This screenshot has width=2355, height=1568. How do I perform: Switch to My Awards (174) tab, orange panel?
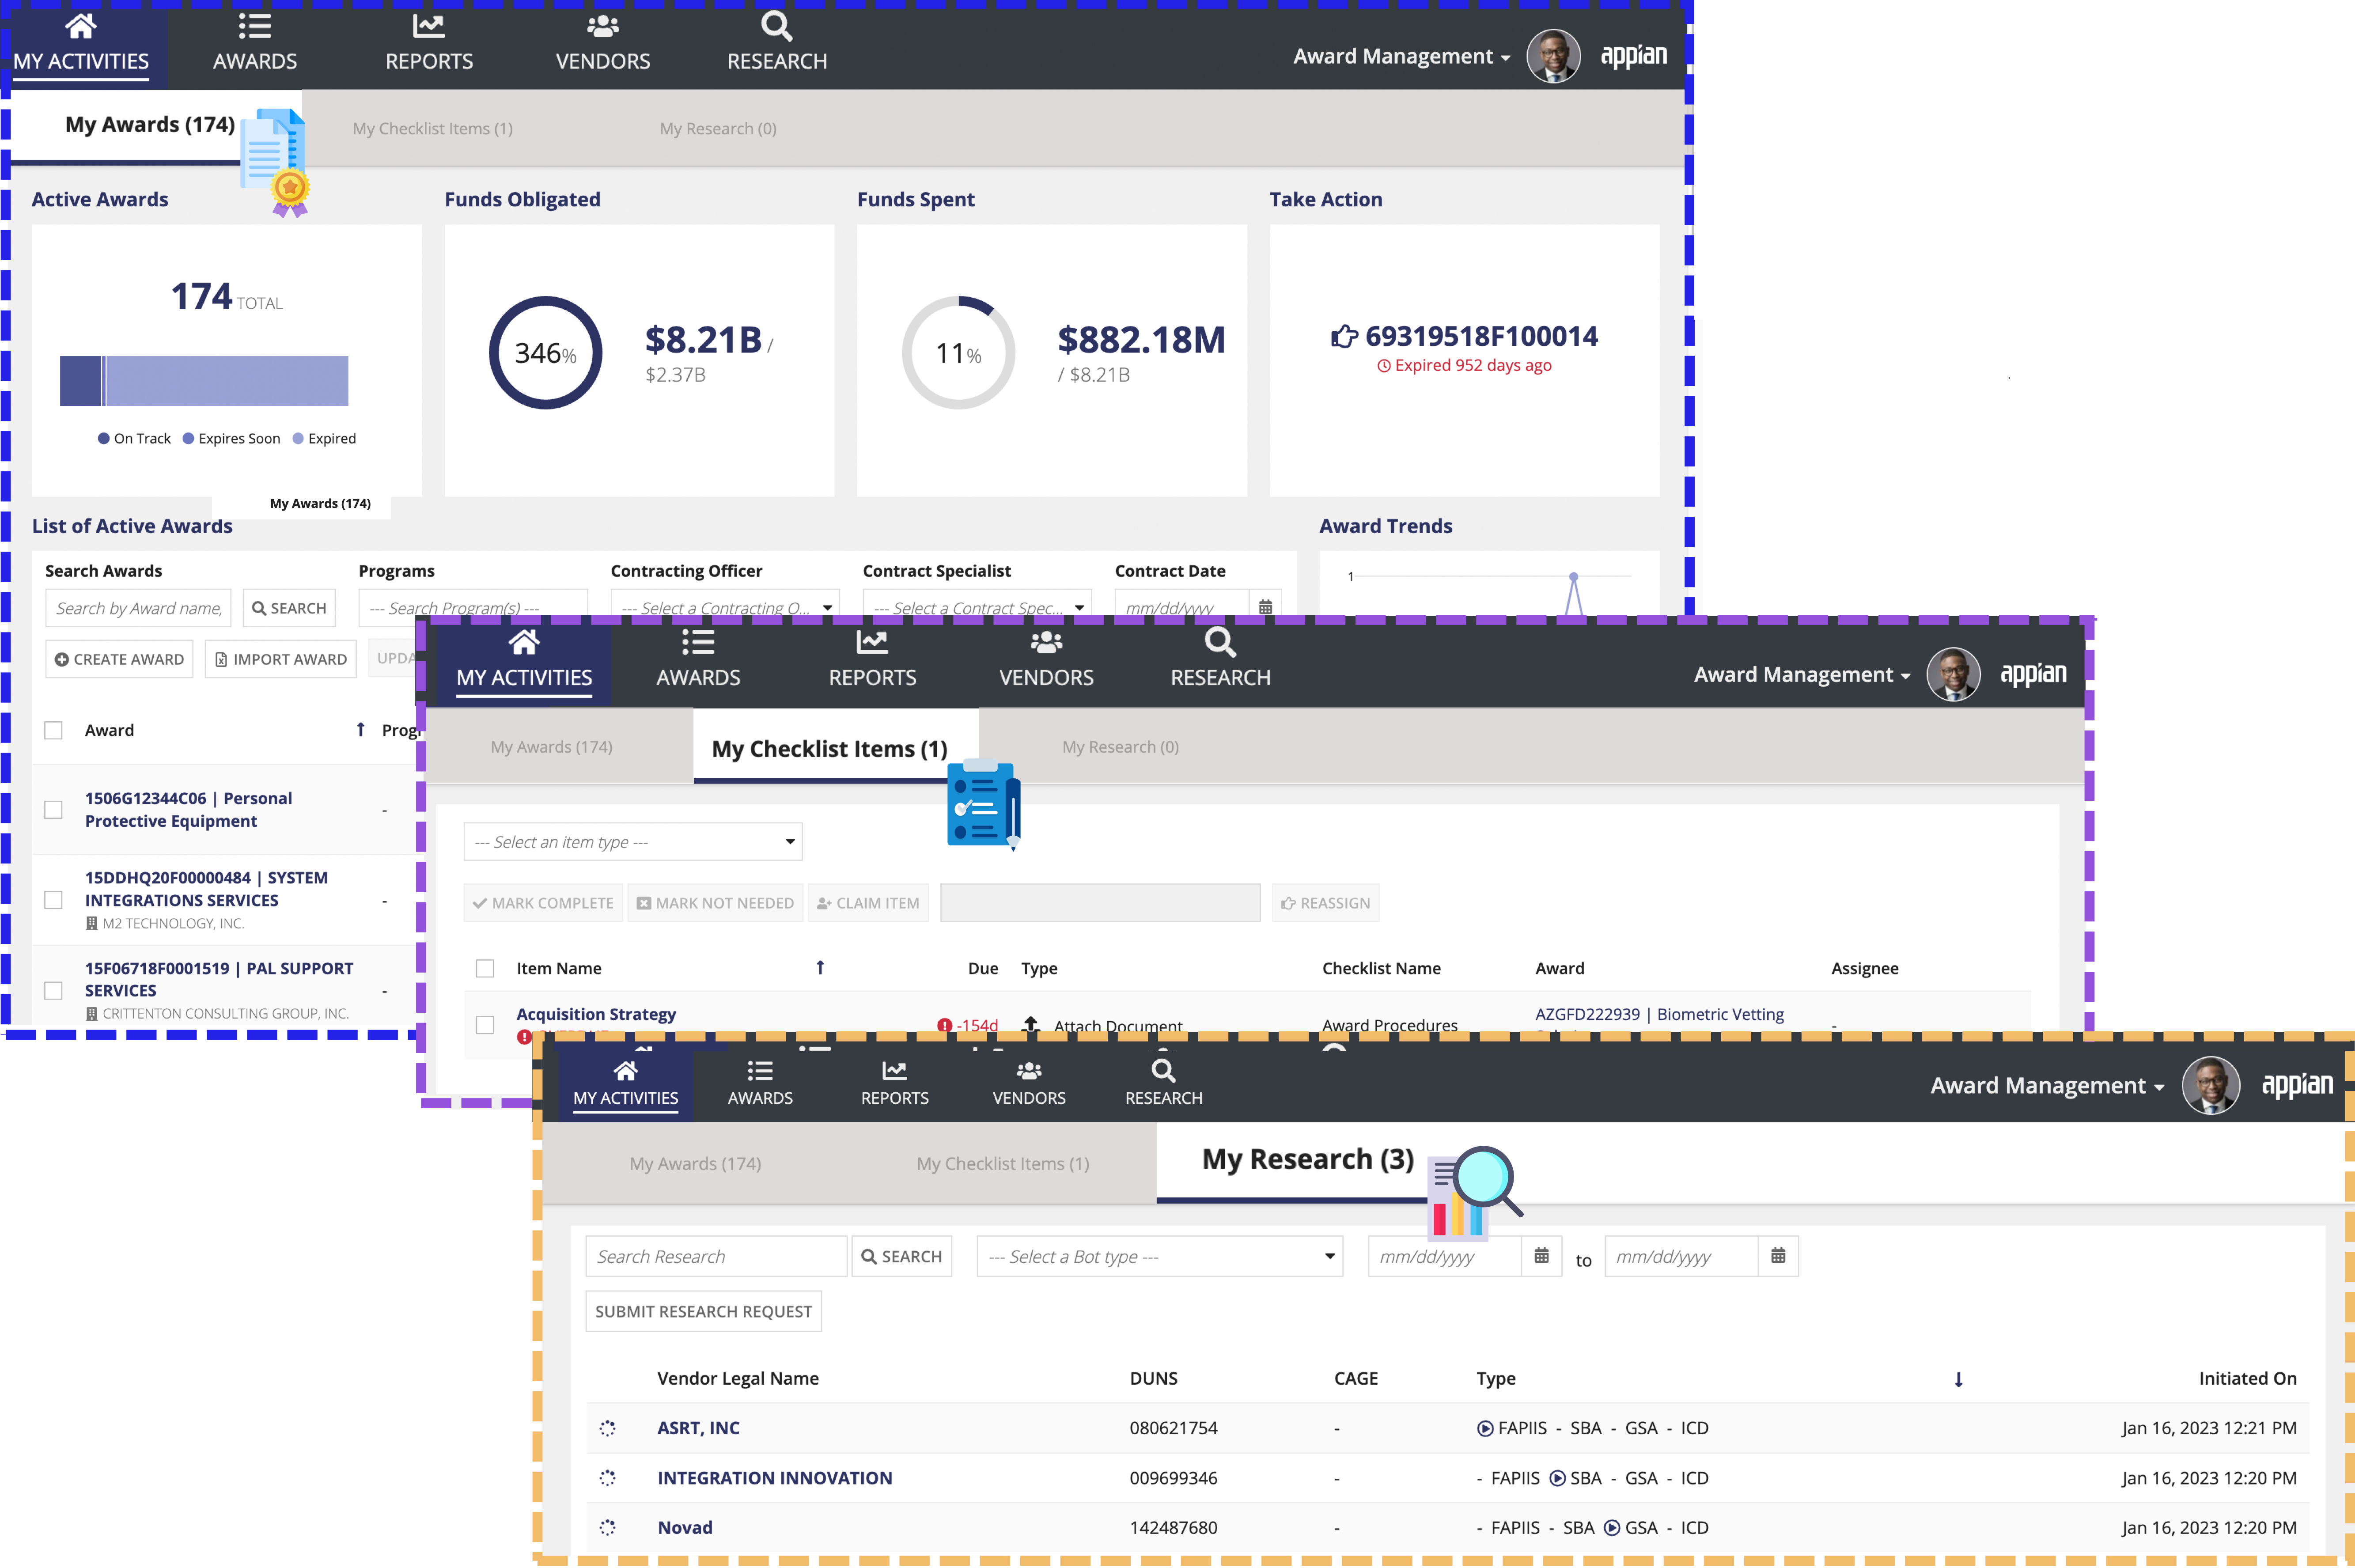tap(695, 1163)
